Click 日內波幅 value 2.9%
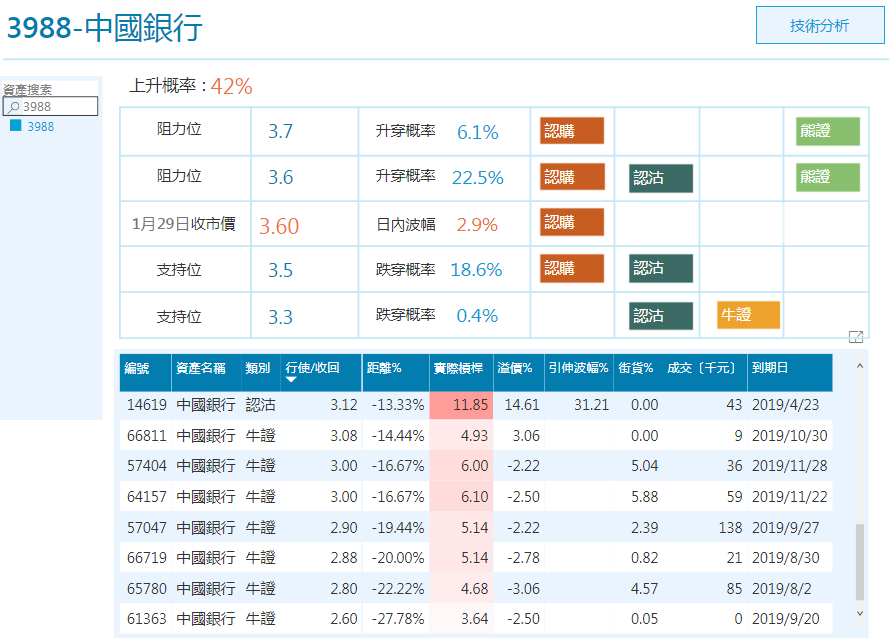 pos(477,224)
